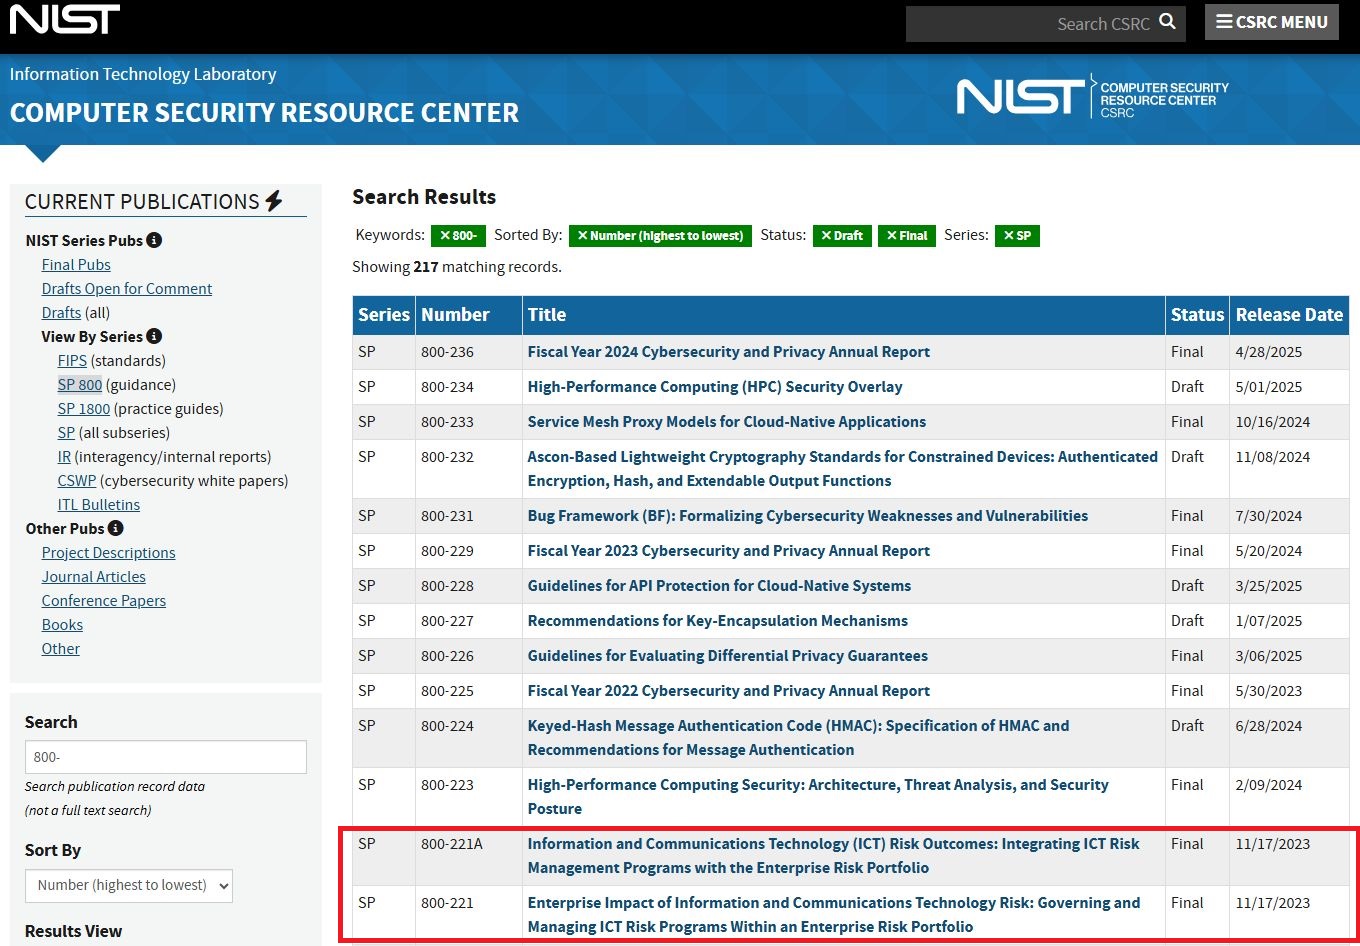This screenshot has width=1360, height=946.
Task: Open Ascon-Based Lightweight Cryptography Standards publication
Action: point(843,469)
